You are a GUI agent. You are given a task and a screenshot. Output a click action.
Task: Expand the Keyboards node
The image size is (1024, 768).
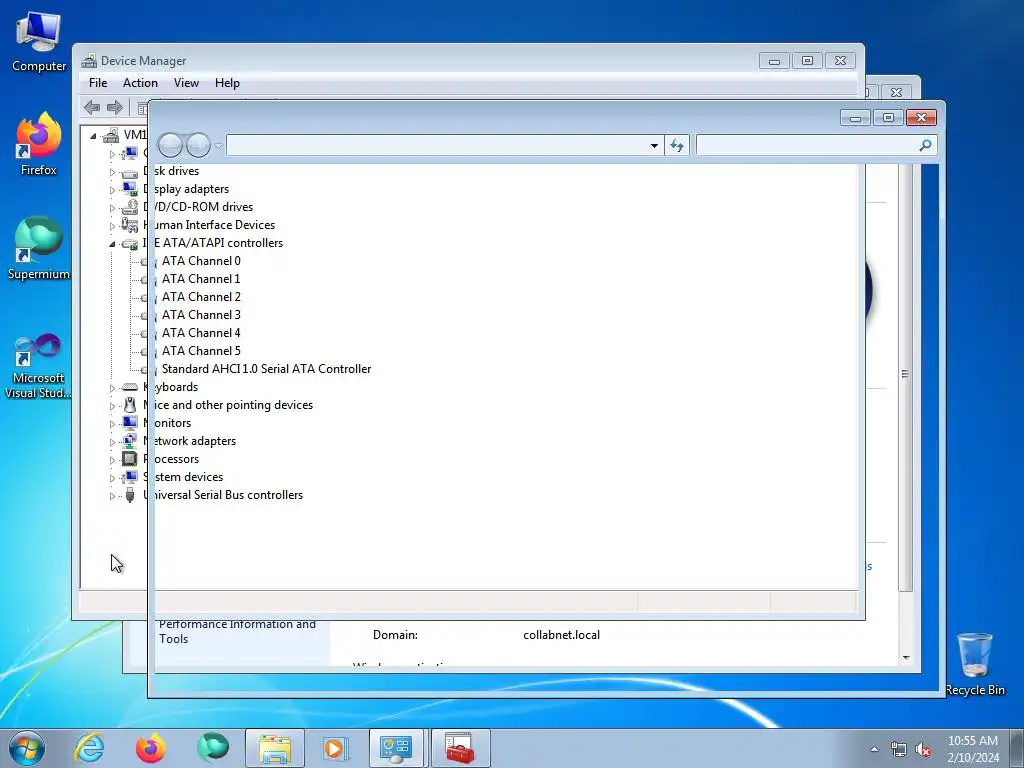[112, 388]
